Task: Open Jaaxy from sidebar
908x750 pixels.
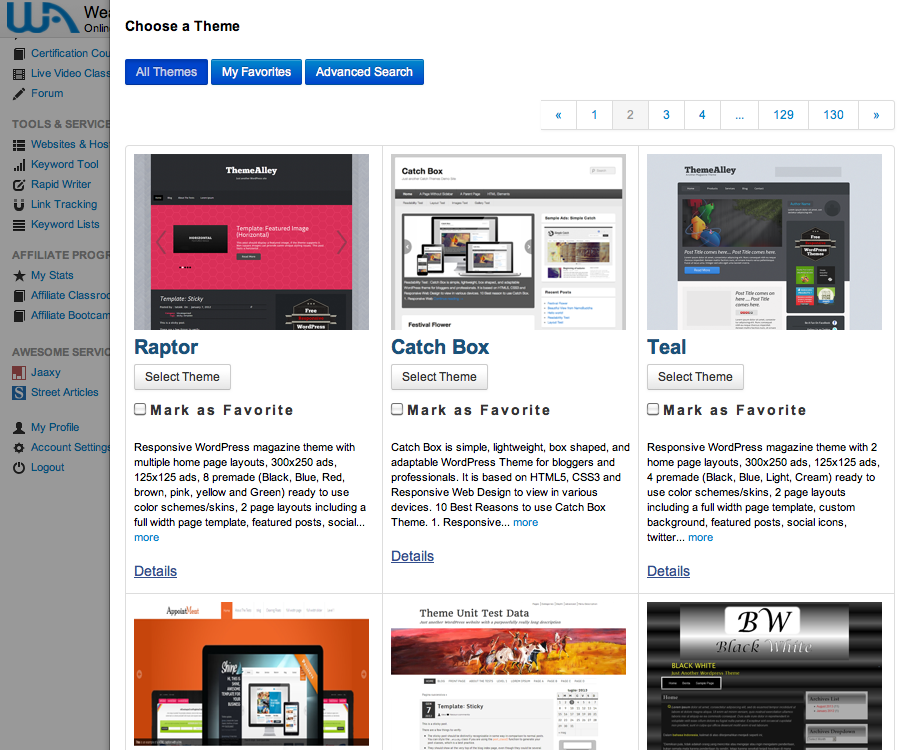Action: [x=46, y=372]
